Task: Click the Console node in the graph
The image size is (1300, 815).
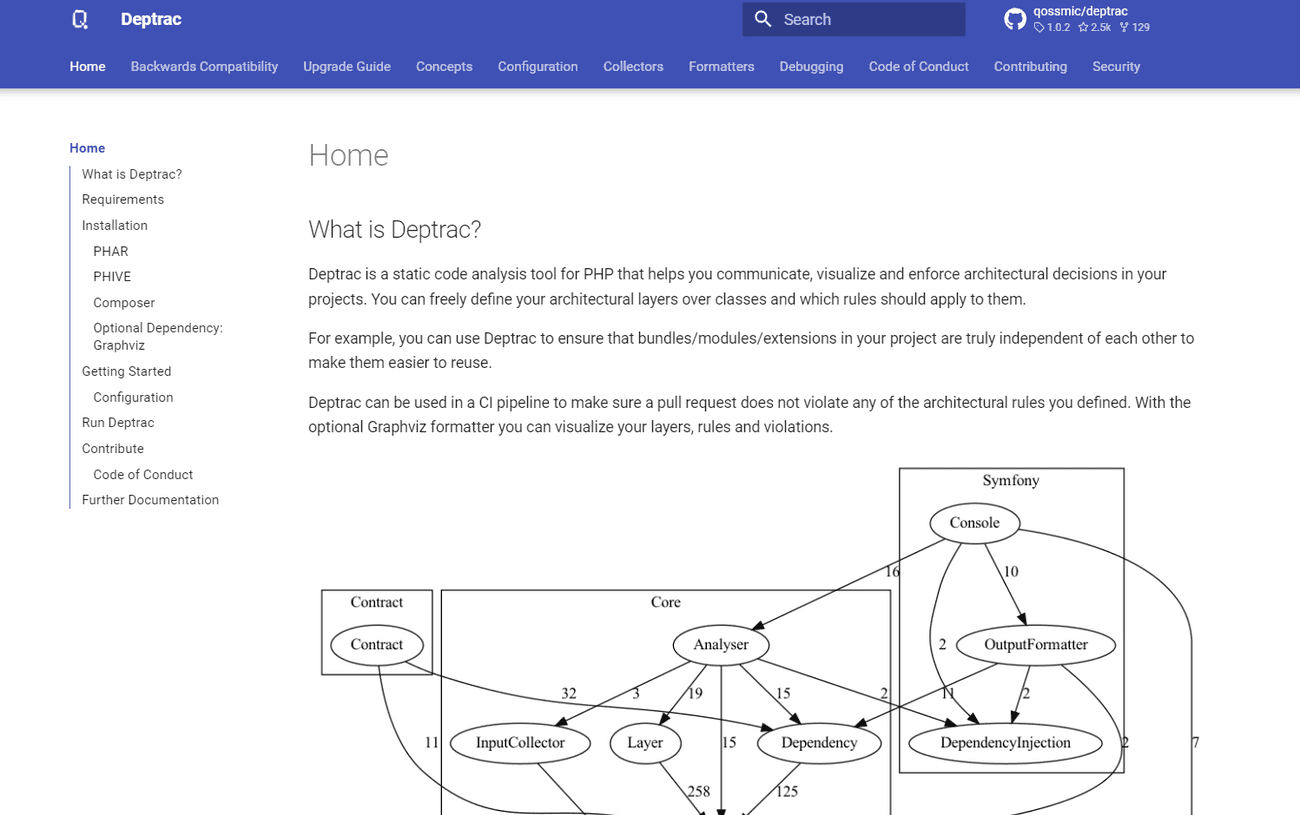Action: (975, 523)
